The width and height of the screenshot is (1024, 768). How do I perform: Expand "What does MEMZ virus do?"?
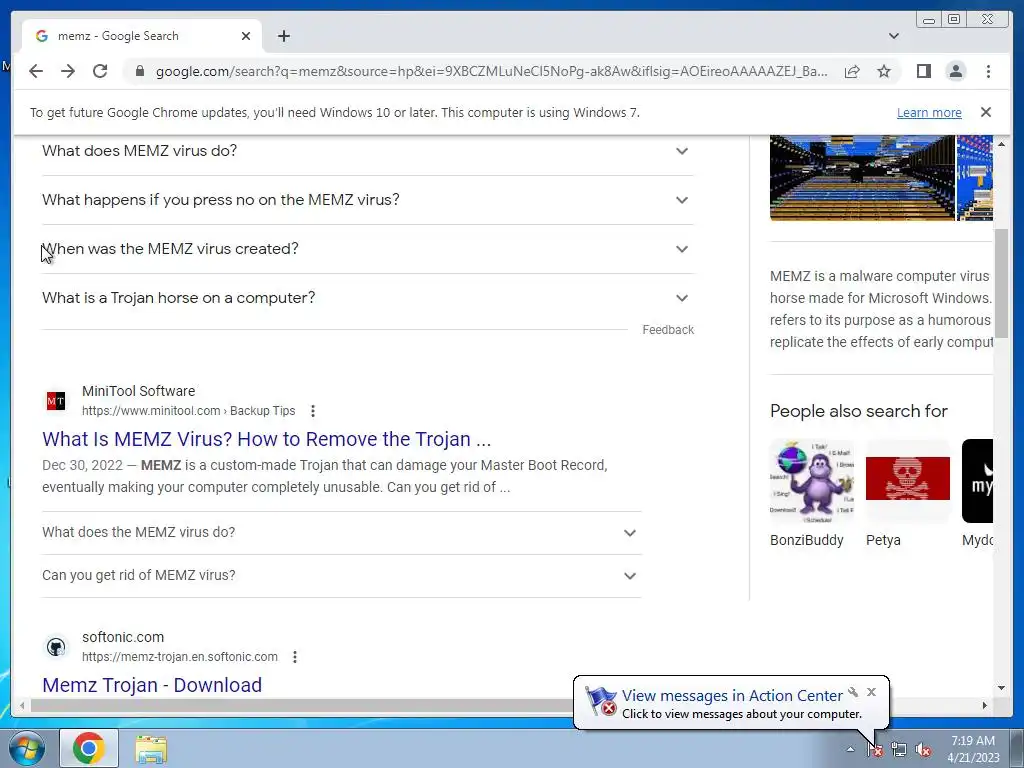pos(367,151)
